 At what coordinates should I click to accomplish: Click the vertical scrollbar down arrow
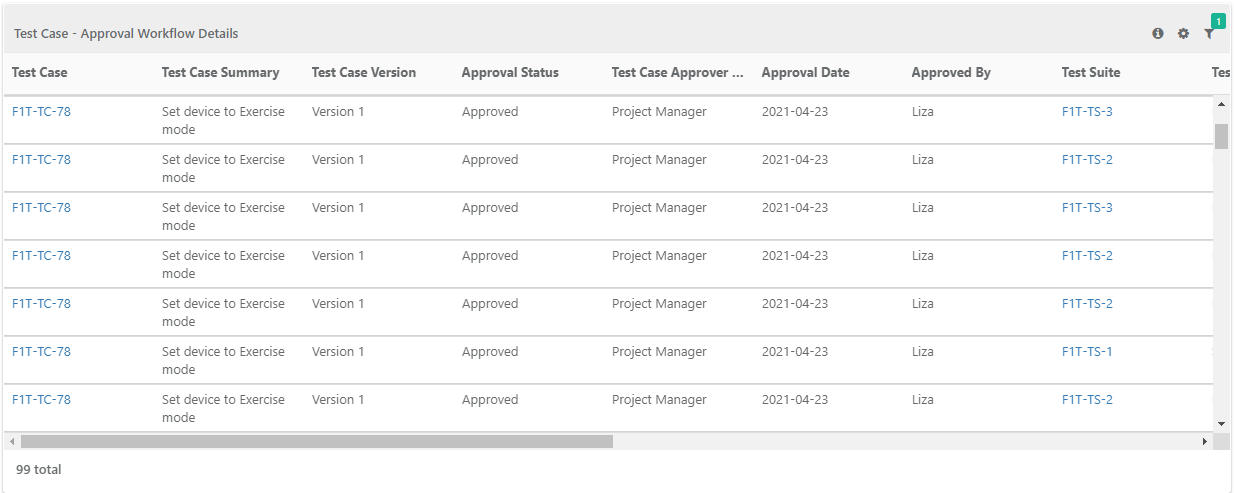(x=1221, y=424)
